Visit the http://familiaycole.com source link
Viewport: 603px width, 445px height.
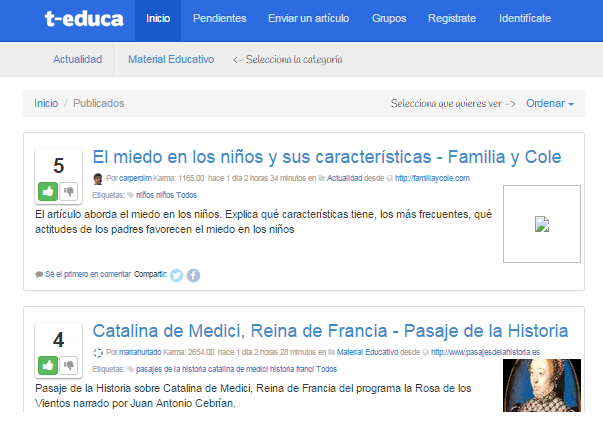point(432,178)
